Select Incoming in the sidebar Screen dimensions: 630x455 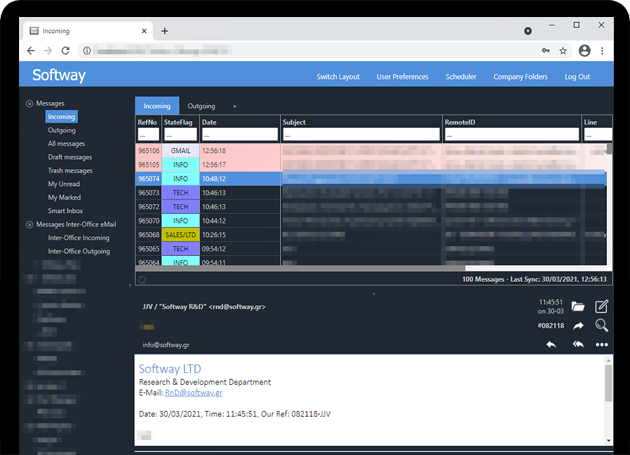coord(61,117)
